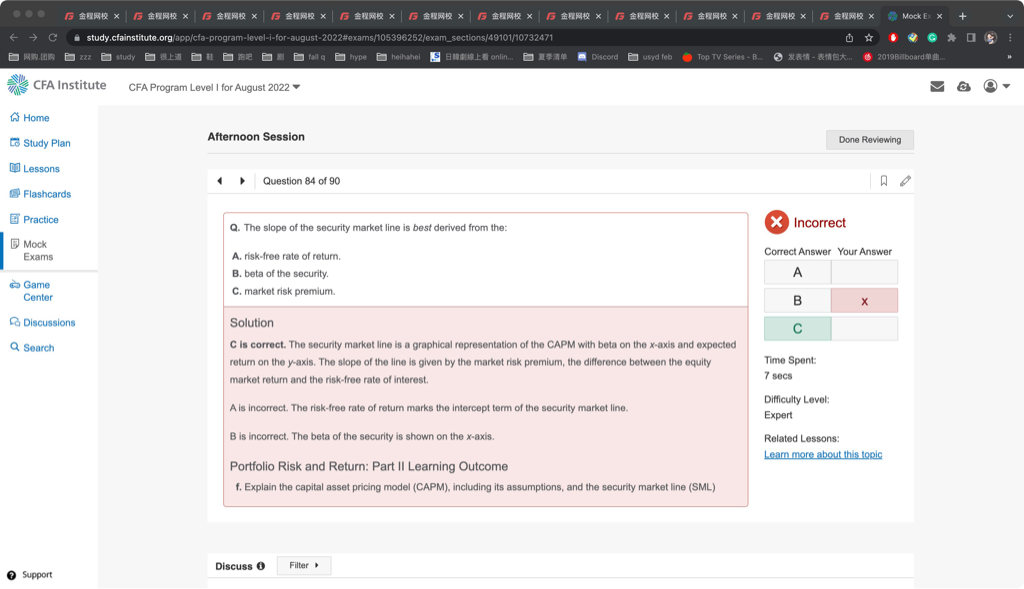Go to Study Plan in sidebar
The image size is (1024, 589).
[x=46, y=143]
